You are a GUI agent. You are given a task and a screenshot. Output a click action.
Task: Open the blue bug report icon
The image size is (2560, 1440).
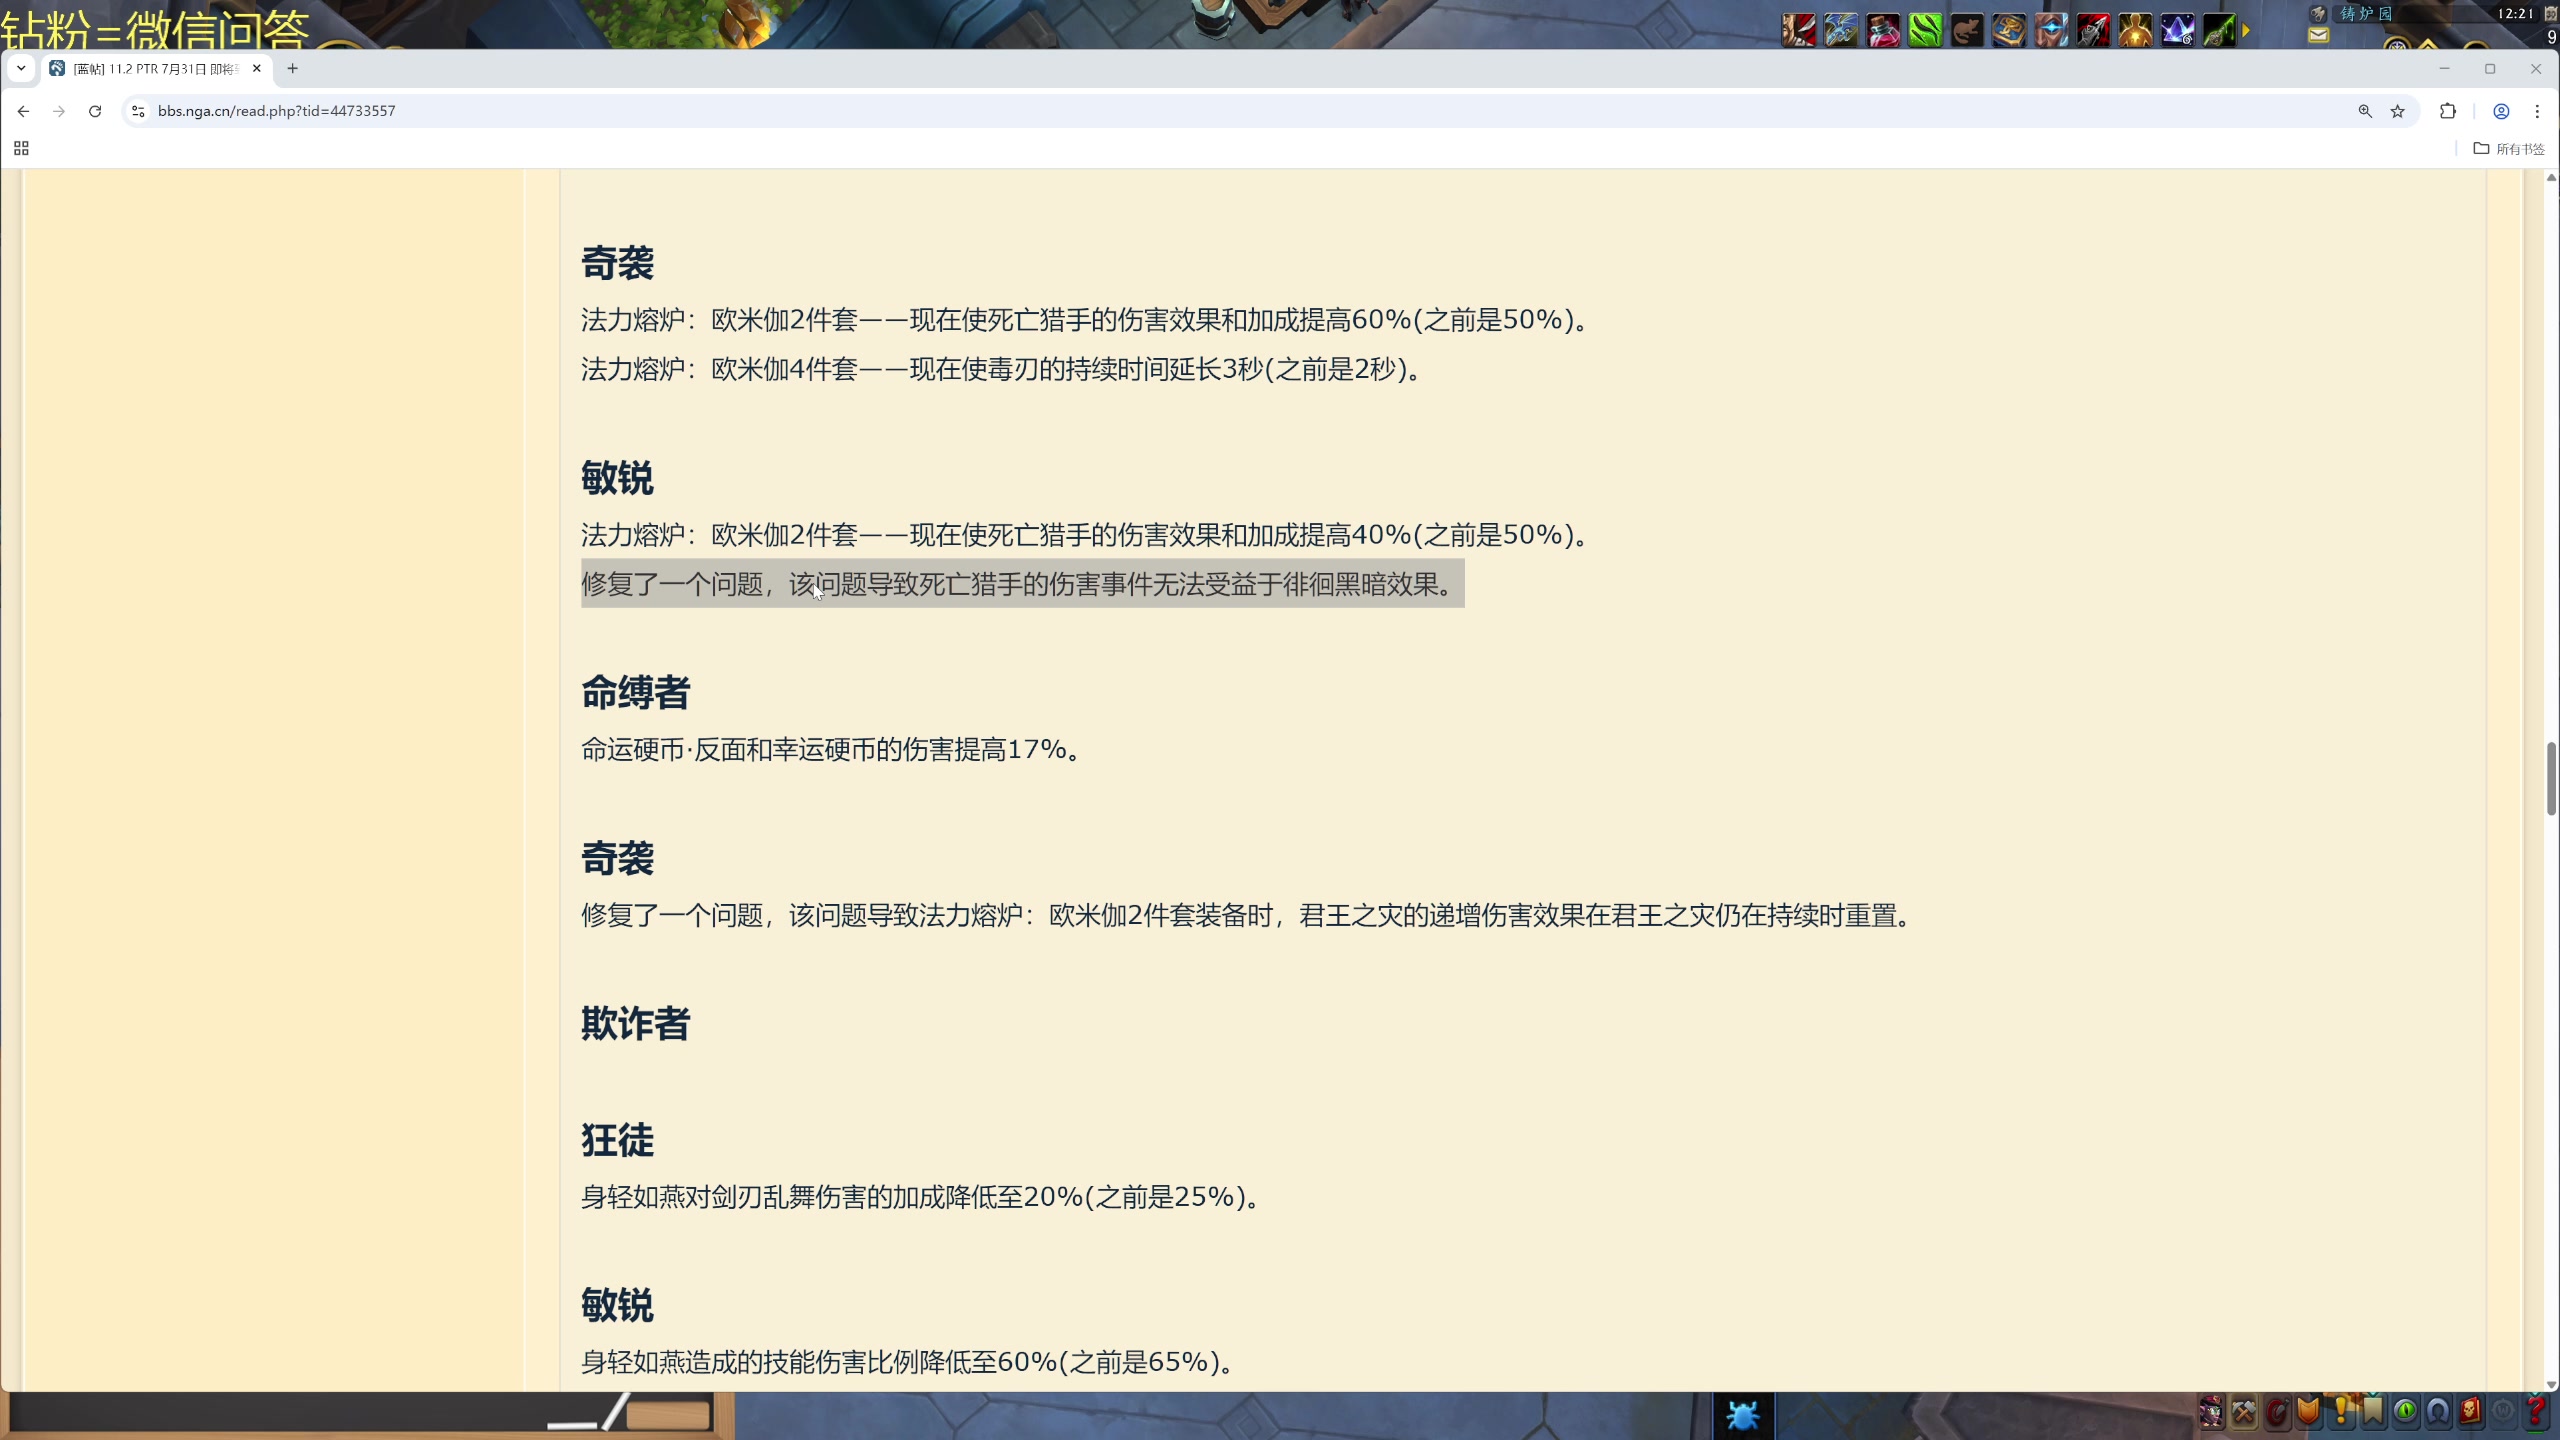pos(1743,1416)
